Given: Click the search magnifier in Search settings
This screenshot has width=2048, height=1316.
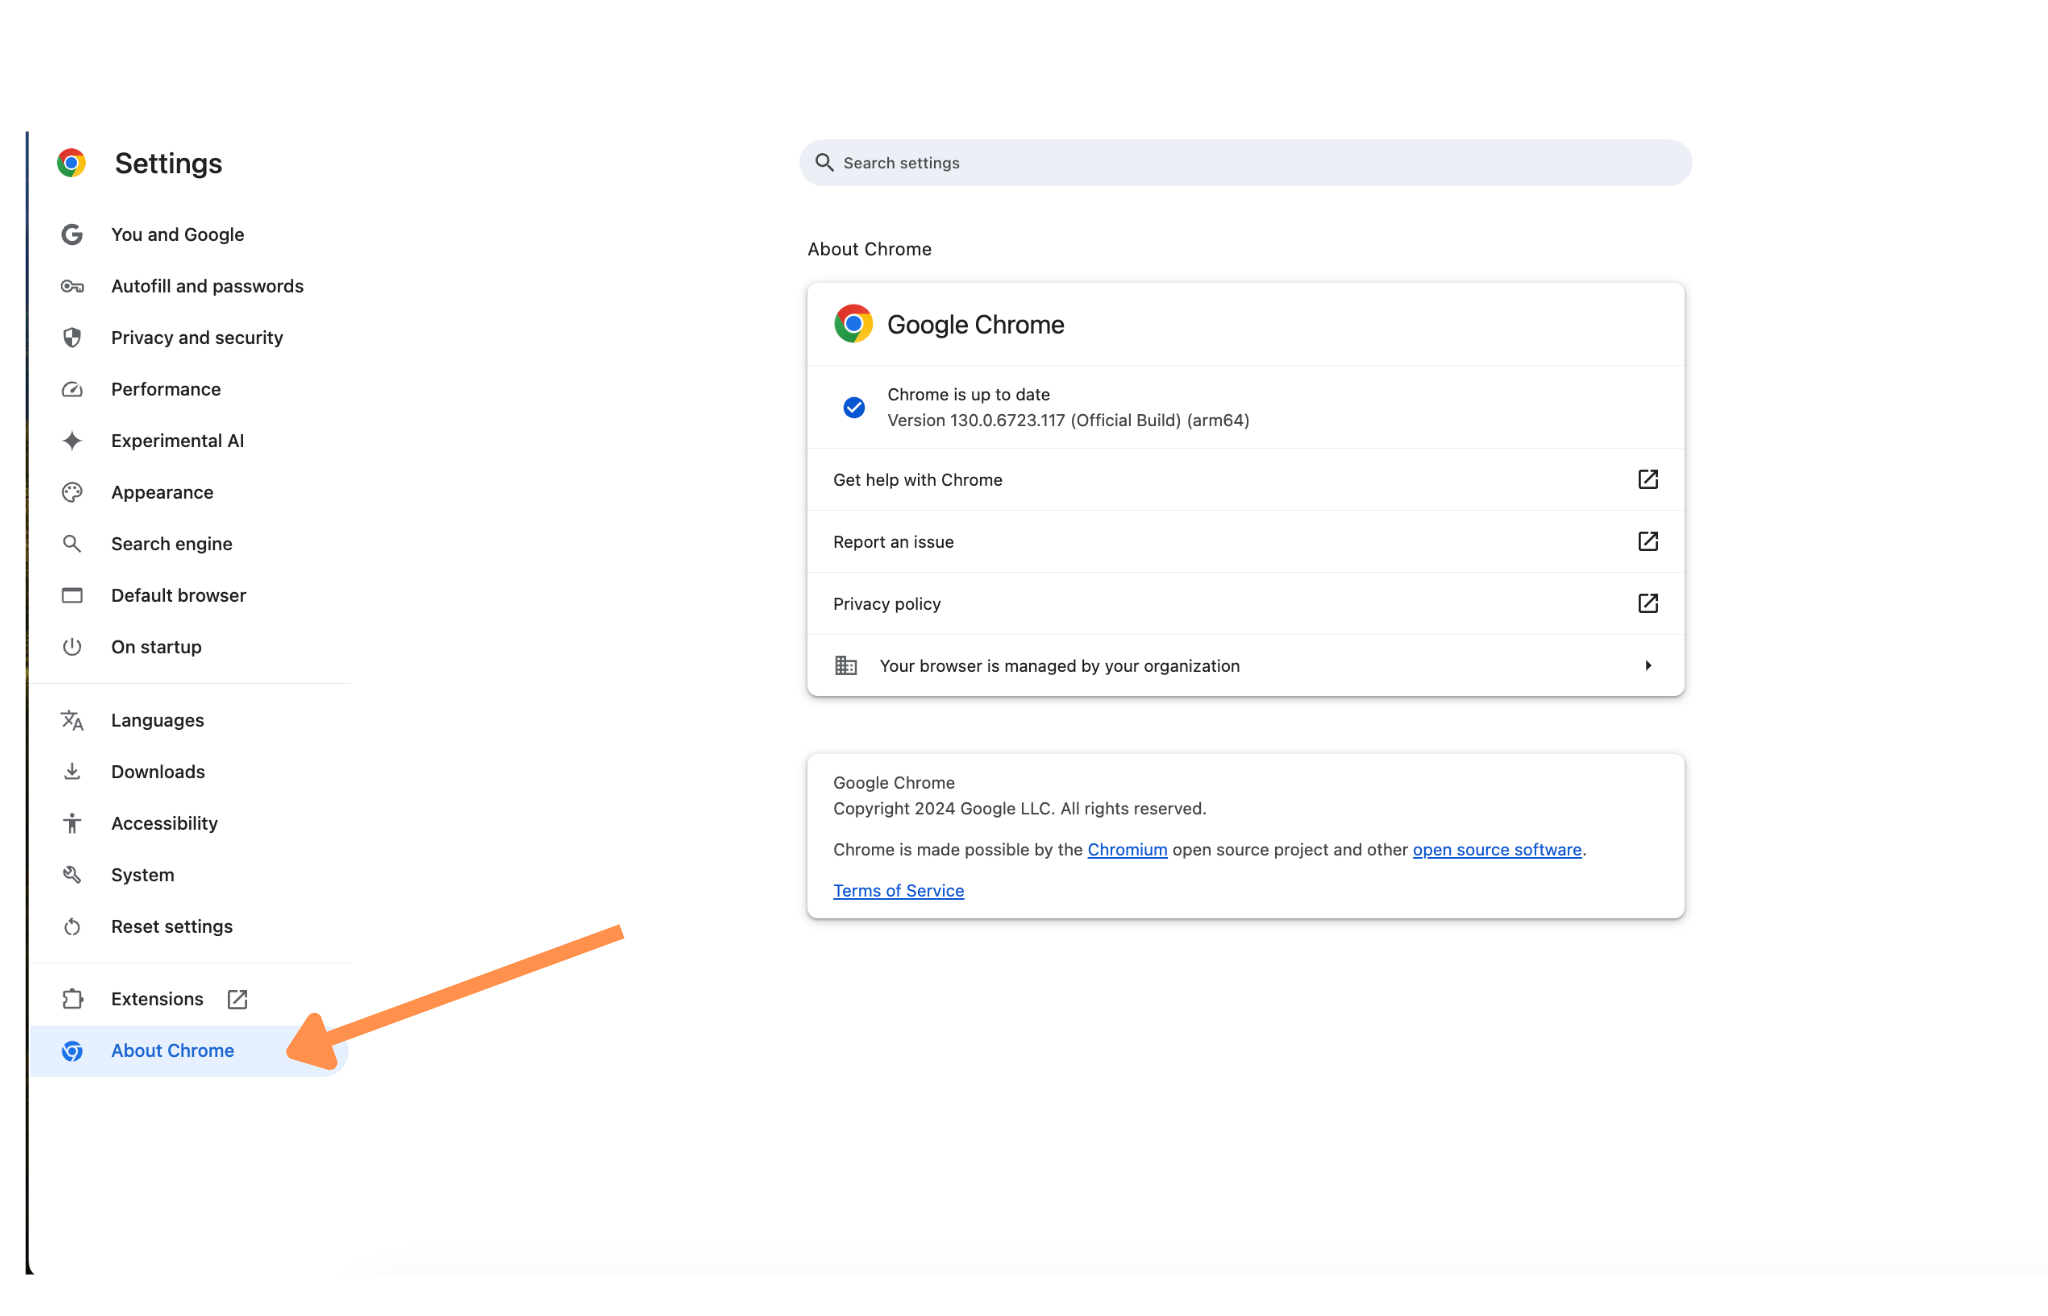Looking at the screenshot, I should click(x=824, y=162).
